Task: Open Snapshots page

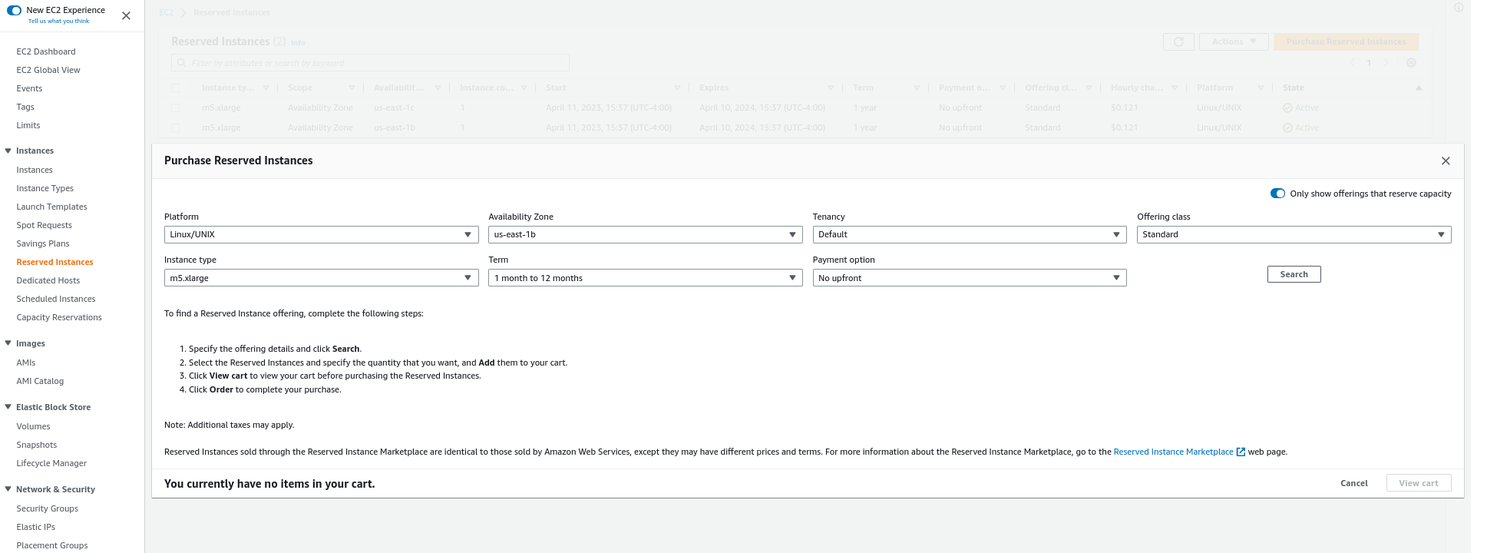Action: point(37,445)
